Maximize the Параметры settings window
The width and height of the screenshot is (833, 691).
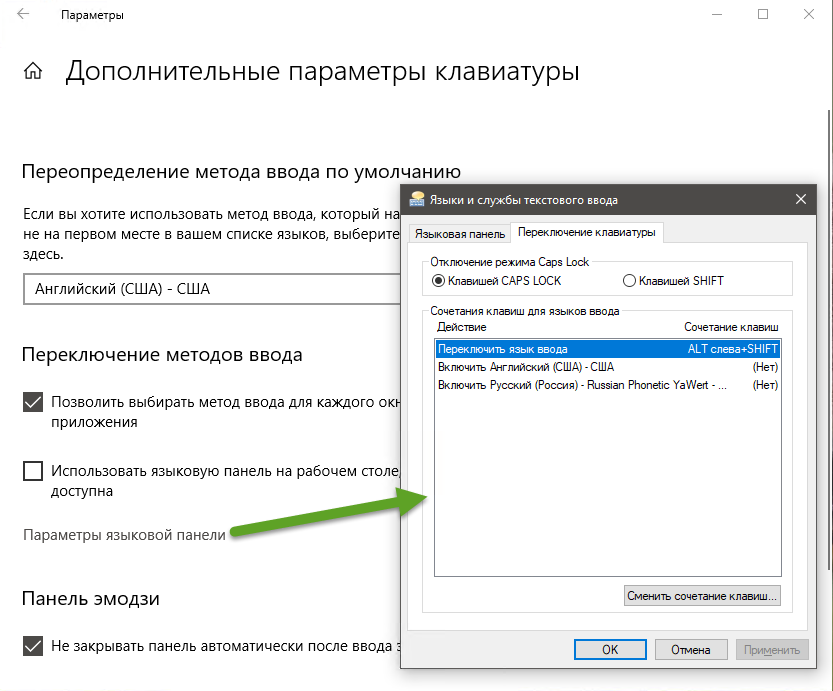[763, 15]
